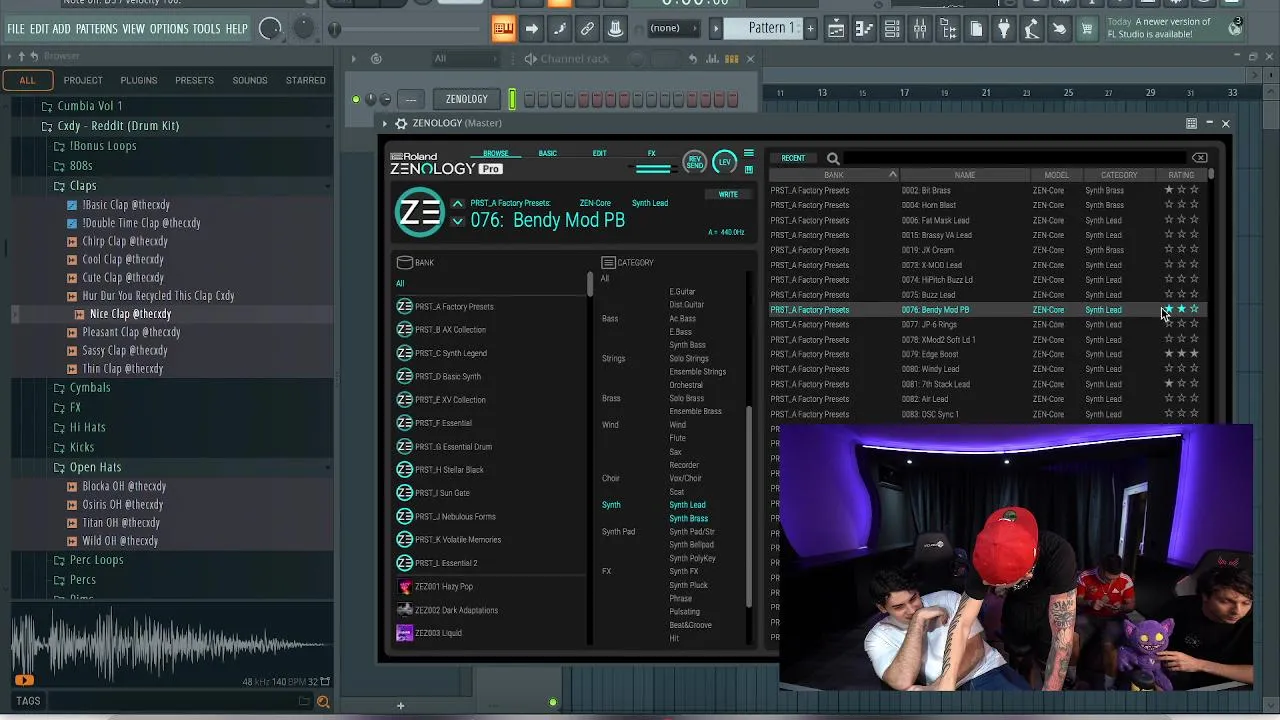Rate Bendy Mod PB with third star

1194,310
